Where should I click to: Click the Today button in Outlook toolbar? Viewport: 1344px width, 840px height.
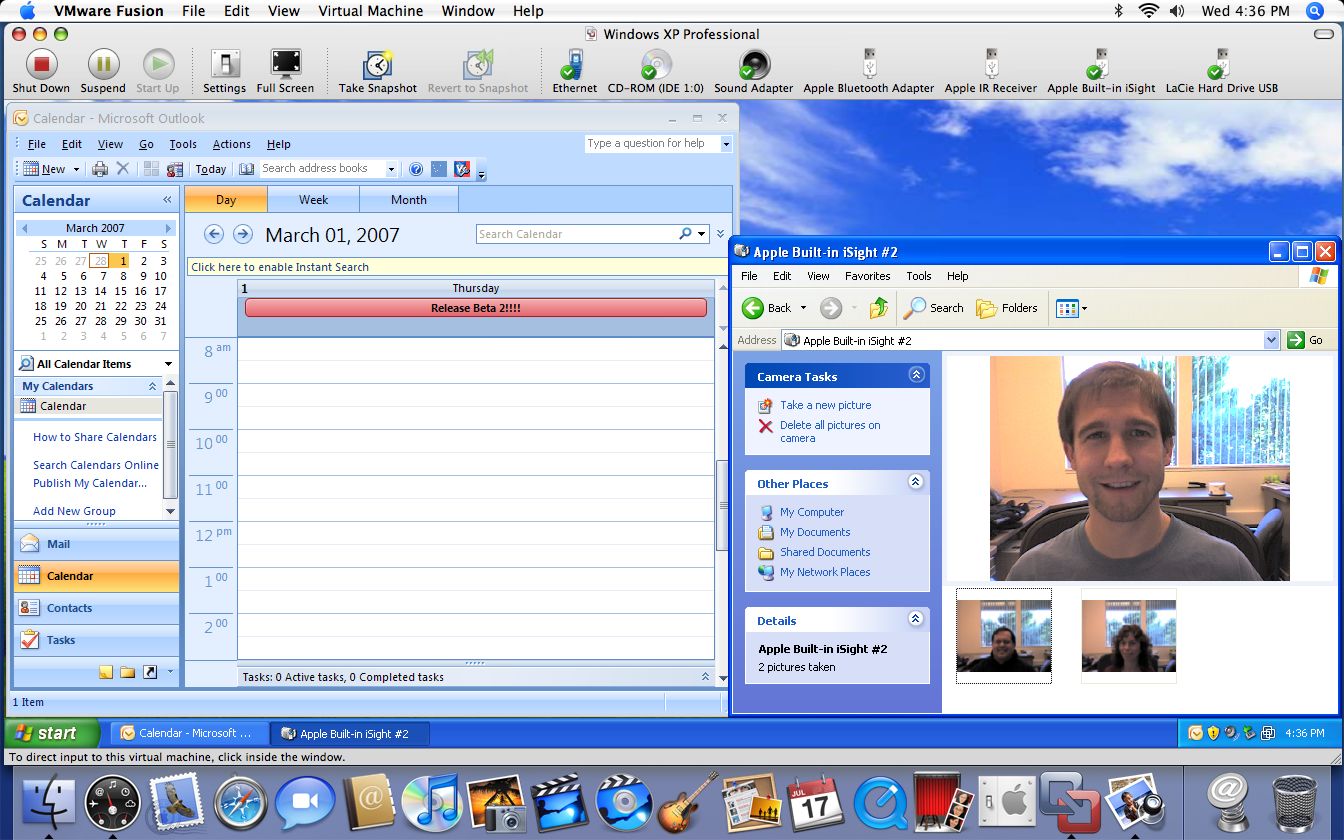210,169
